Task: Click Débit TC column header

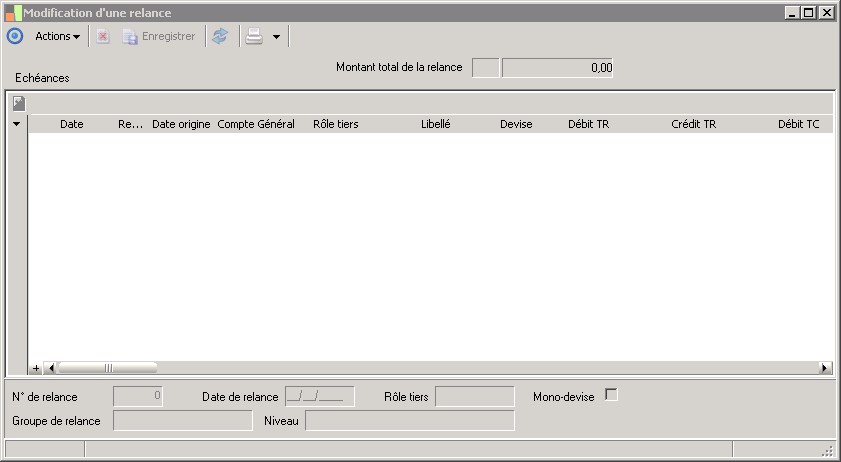Action: point(799,124)
